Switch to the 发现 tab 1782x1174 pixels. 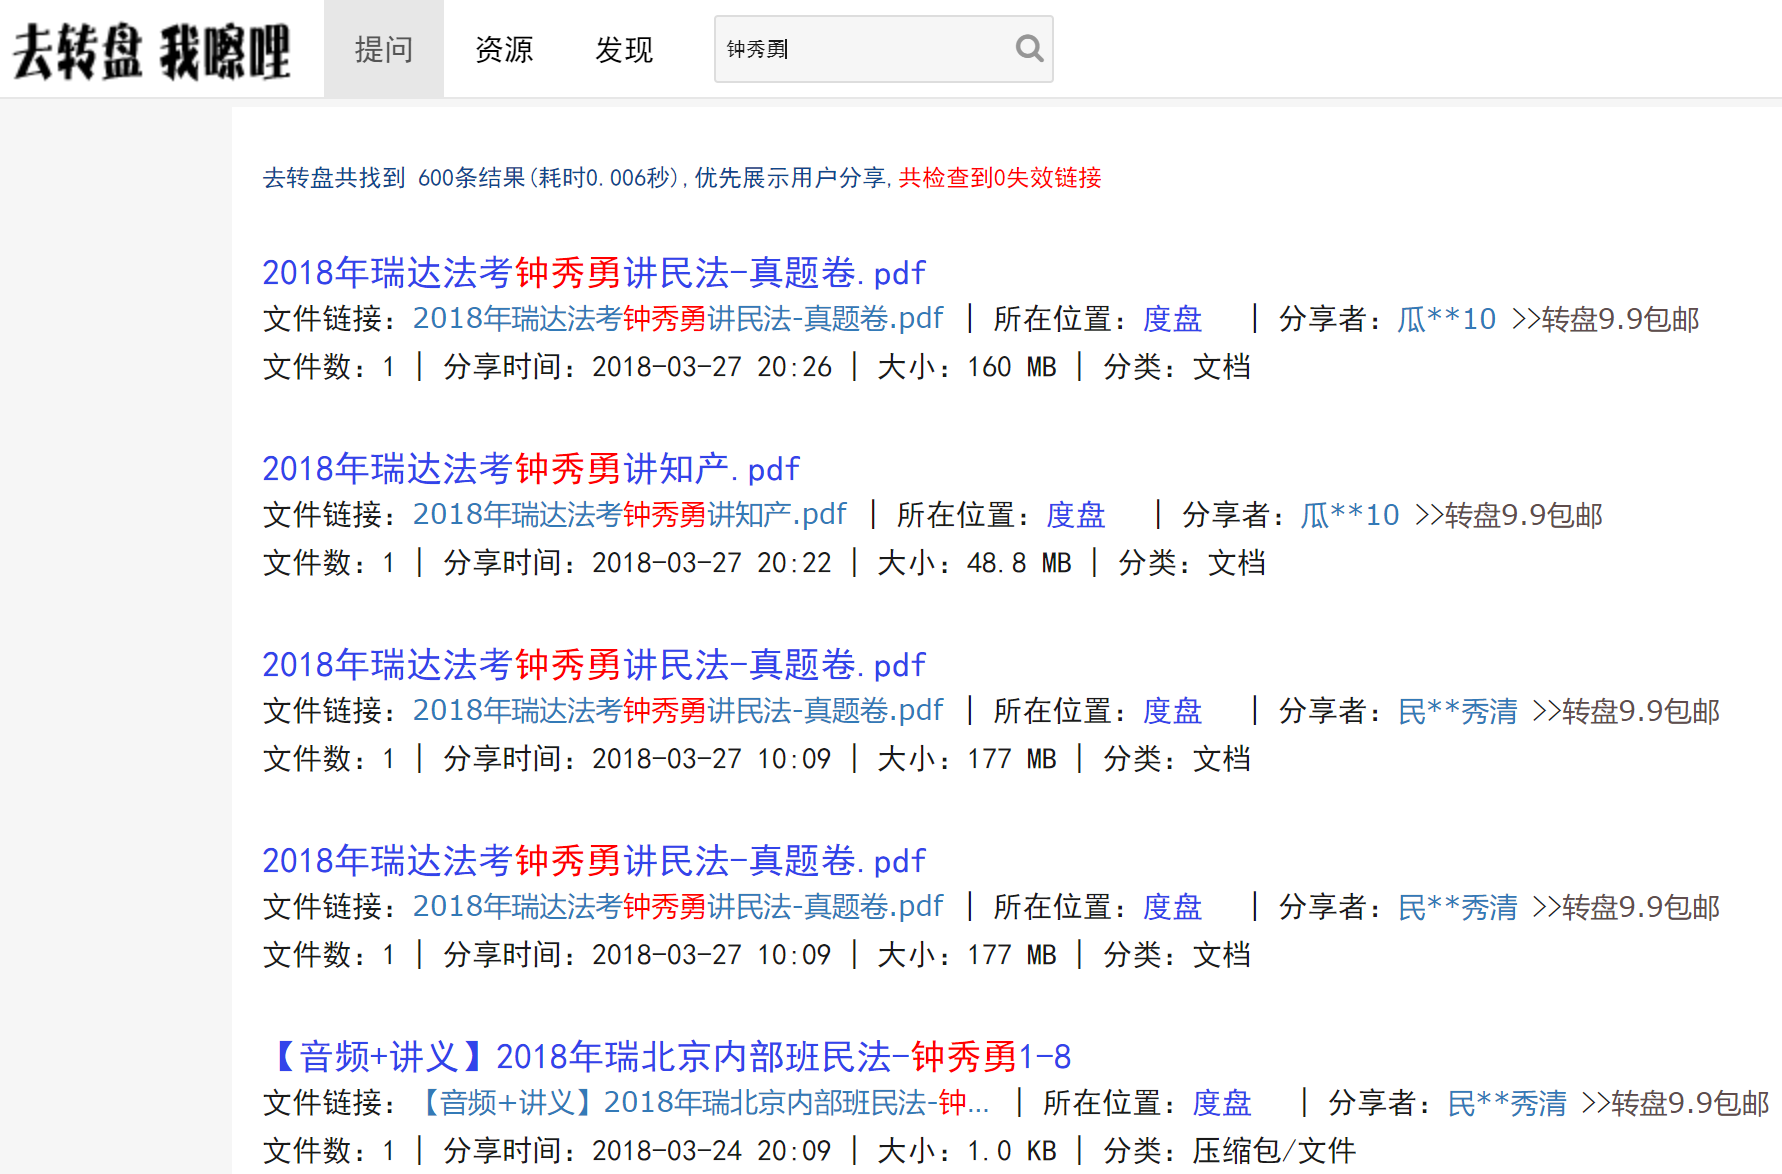[x=624, y=49]
